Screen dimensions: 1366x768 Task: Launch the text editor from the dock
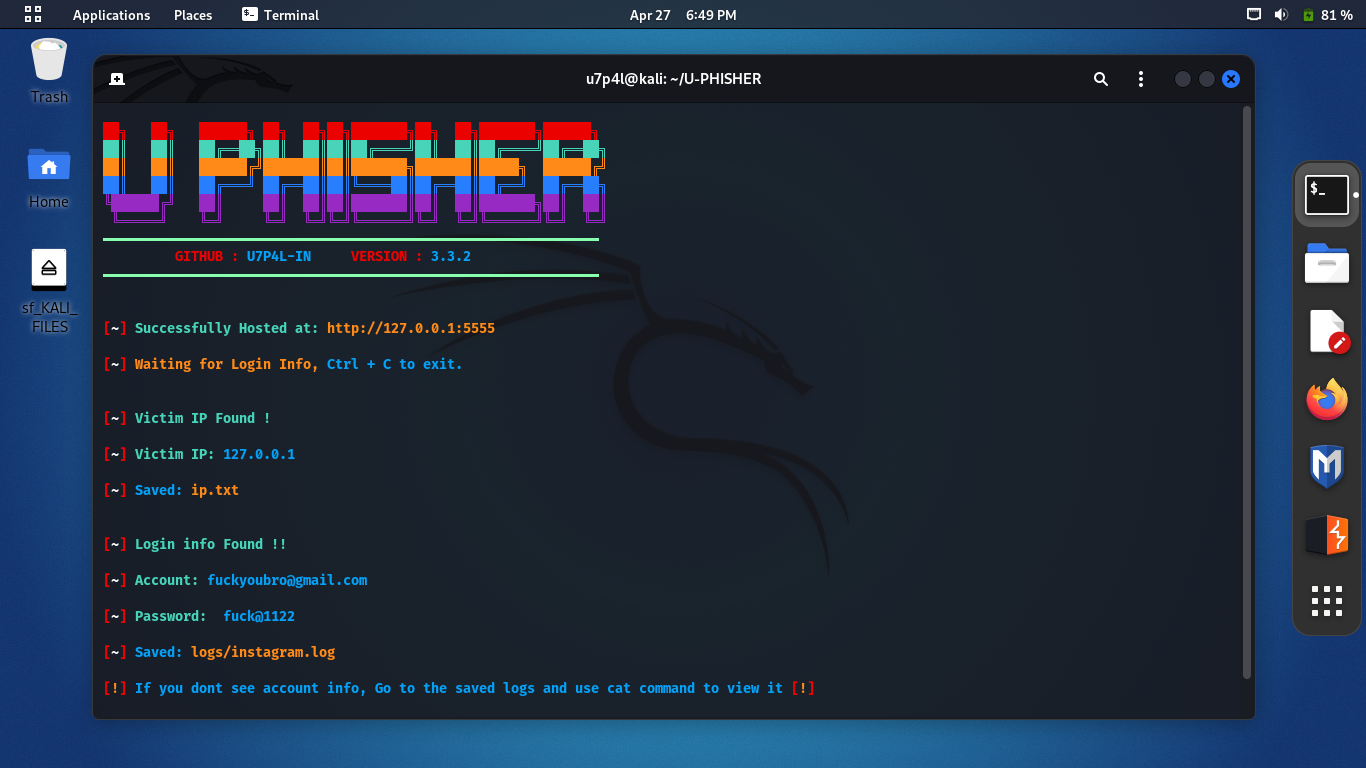click(x=1327, y=332)
